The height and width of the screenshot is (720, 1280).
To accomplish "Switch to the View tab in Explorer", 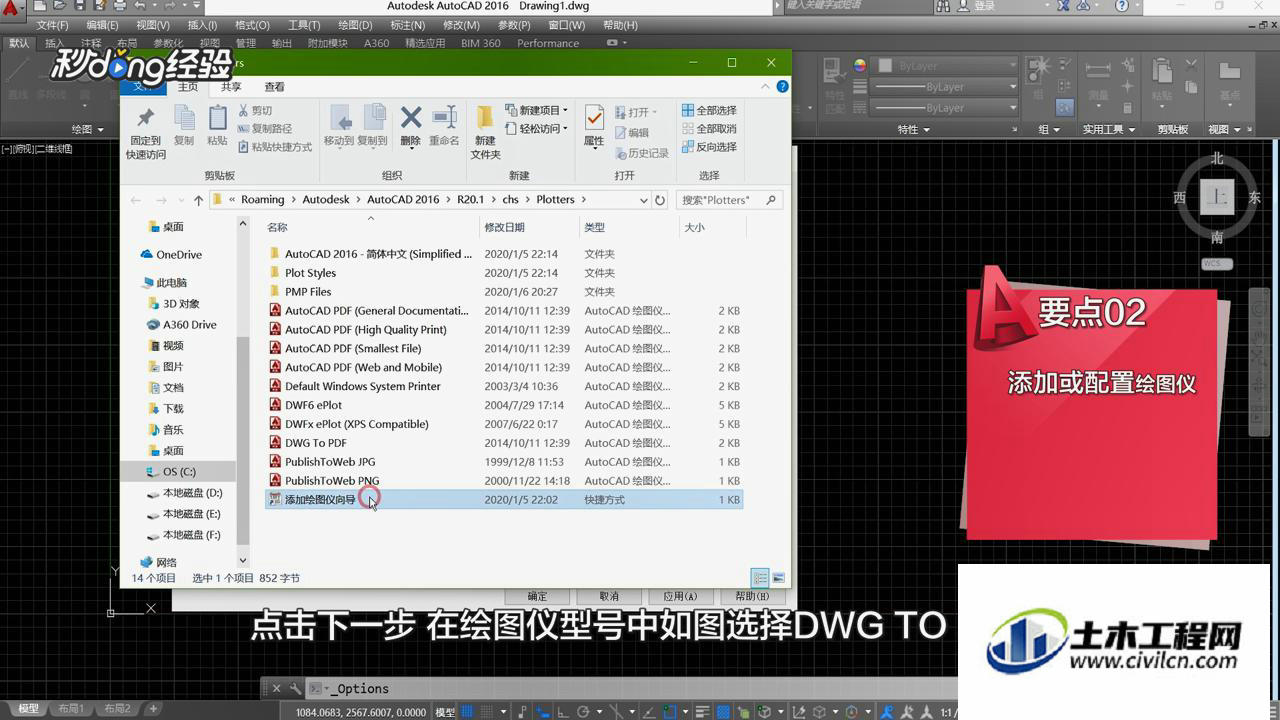I will click(274, 87).
